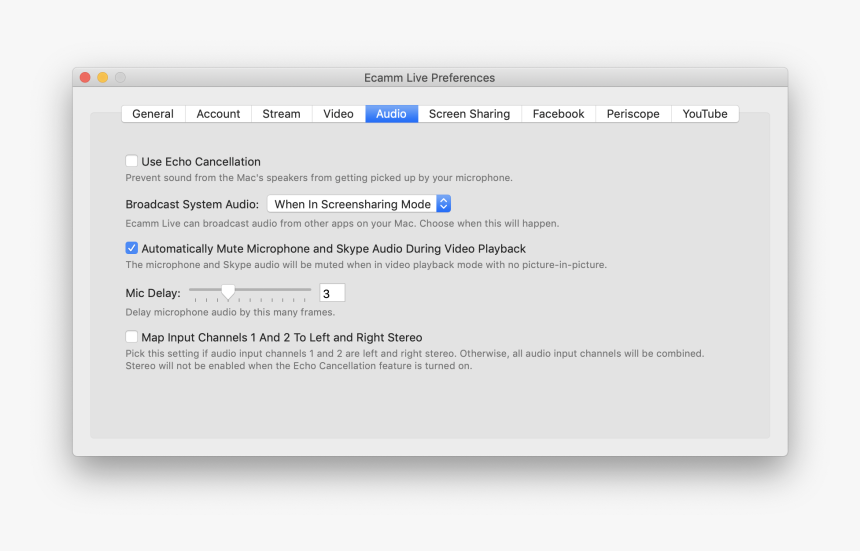The width and height of the screenshot is (860, 551).
Task: Click the Mic Delay slider thumb
Action: pos(228,292)
